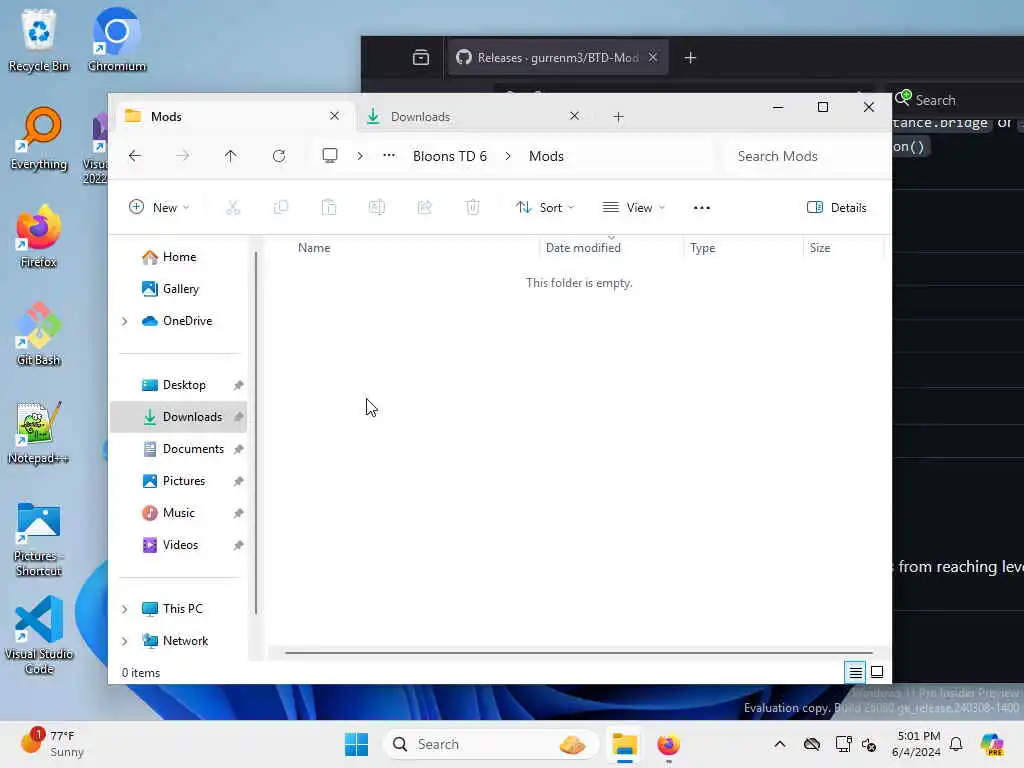Open Notepad++ desktop shortcut
This screenshot has height=768, width=1024.
pos(39,432)
